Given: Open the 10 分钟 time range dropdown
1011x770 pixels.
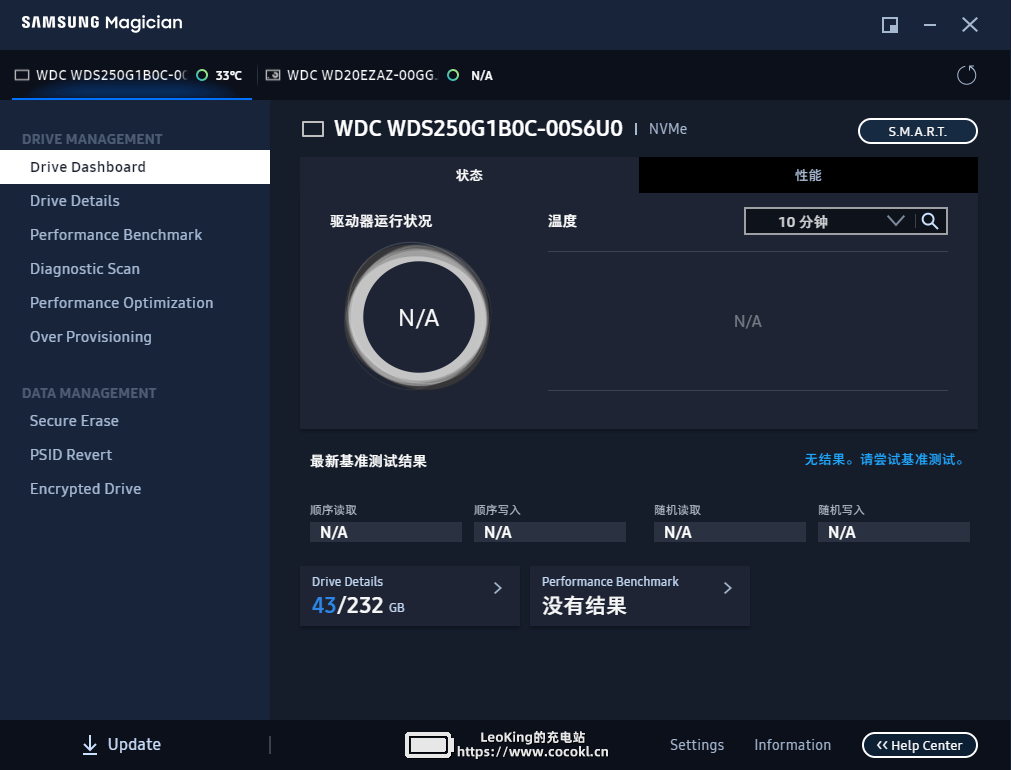Looking at the screenshot, I should point(829,221).
